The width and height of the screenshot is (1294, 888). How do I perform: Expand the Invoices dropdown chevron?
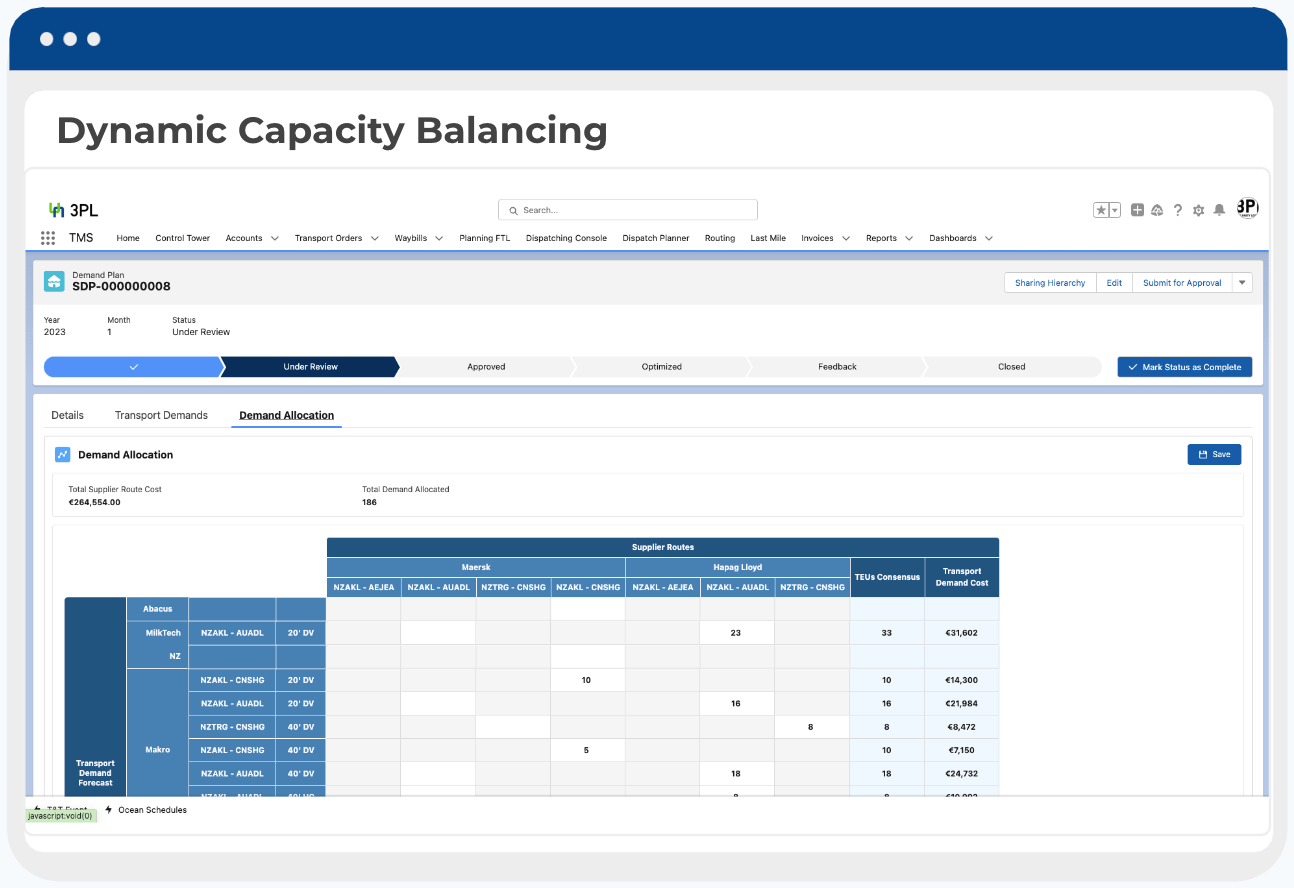pyautogui.click(x=846, y=238)
